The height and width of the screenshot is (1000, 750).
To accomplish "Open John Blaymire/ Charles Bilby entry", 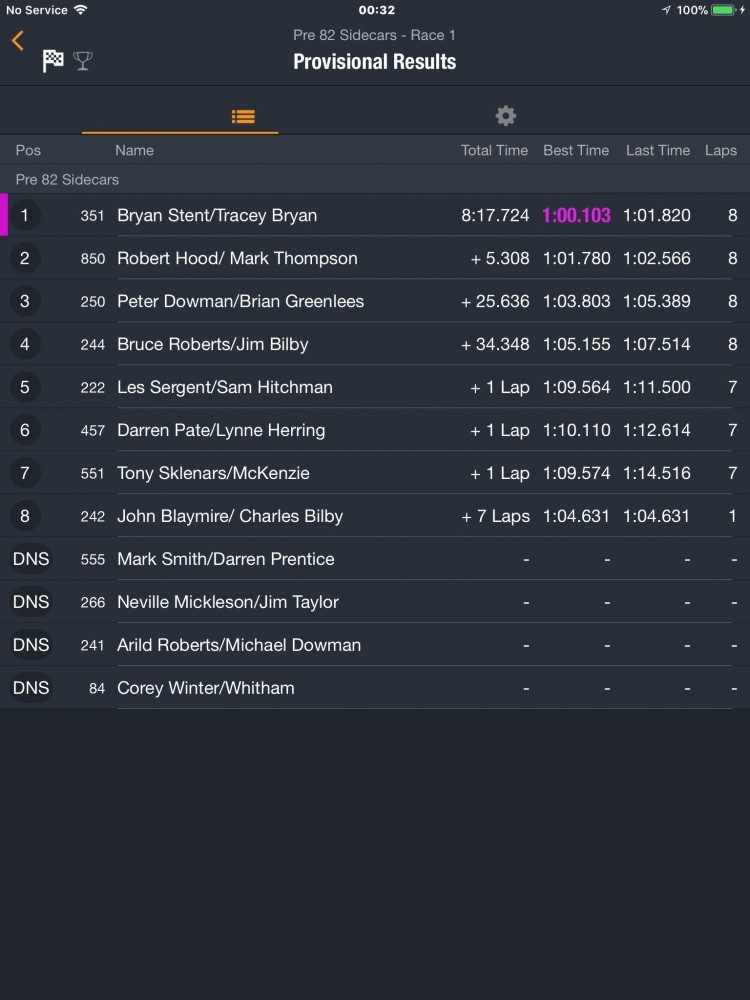I will tap(230, 516).
